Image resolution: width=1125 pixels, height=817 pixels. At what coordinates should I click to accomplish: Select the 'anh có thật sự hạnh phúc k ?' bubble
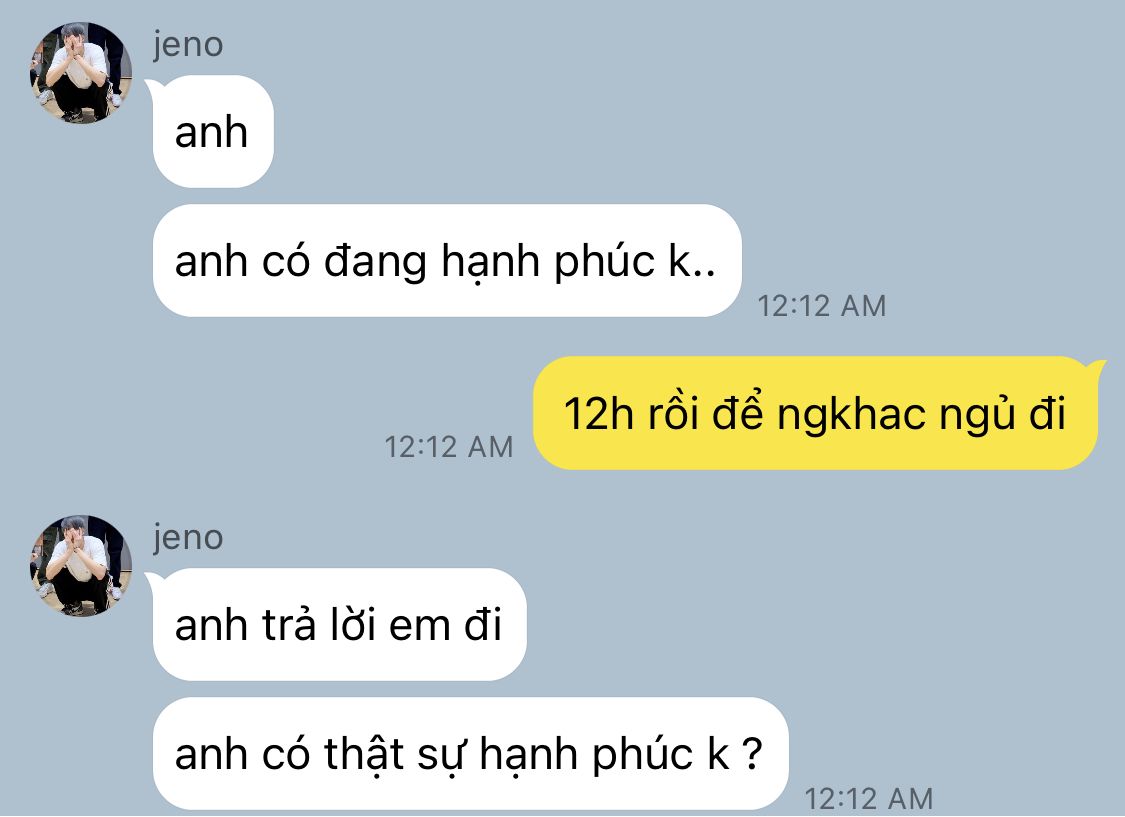pyautogui.click(x=471, y=753)
